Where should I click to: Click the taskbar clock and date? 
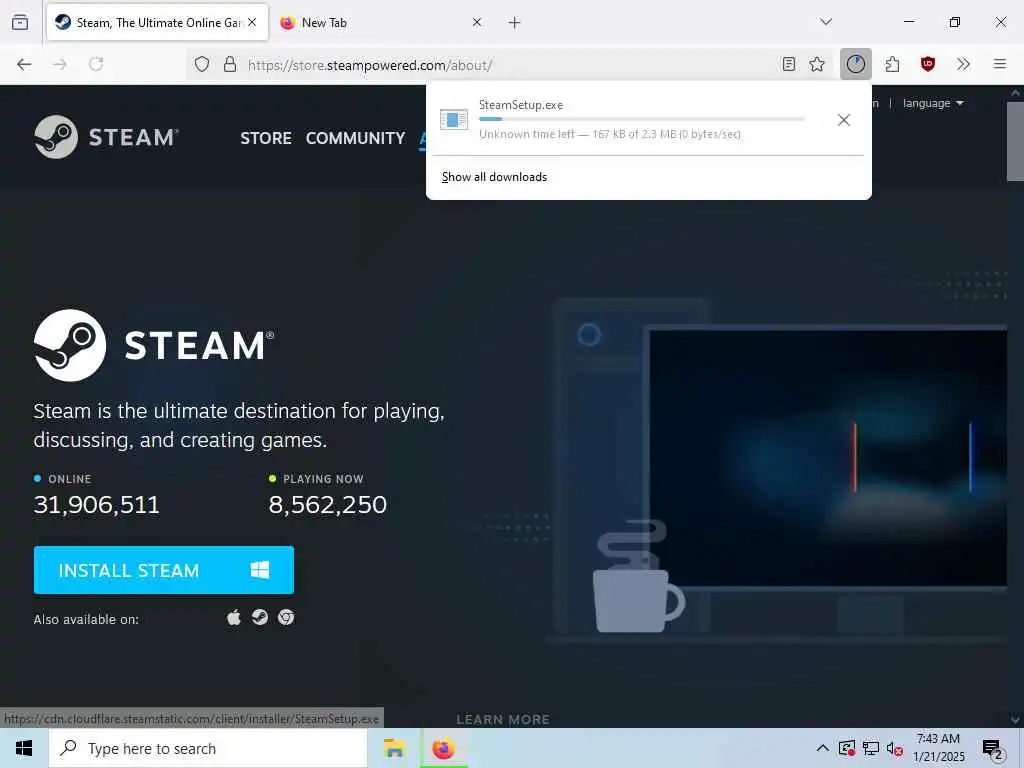(938, 748)
